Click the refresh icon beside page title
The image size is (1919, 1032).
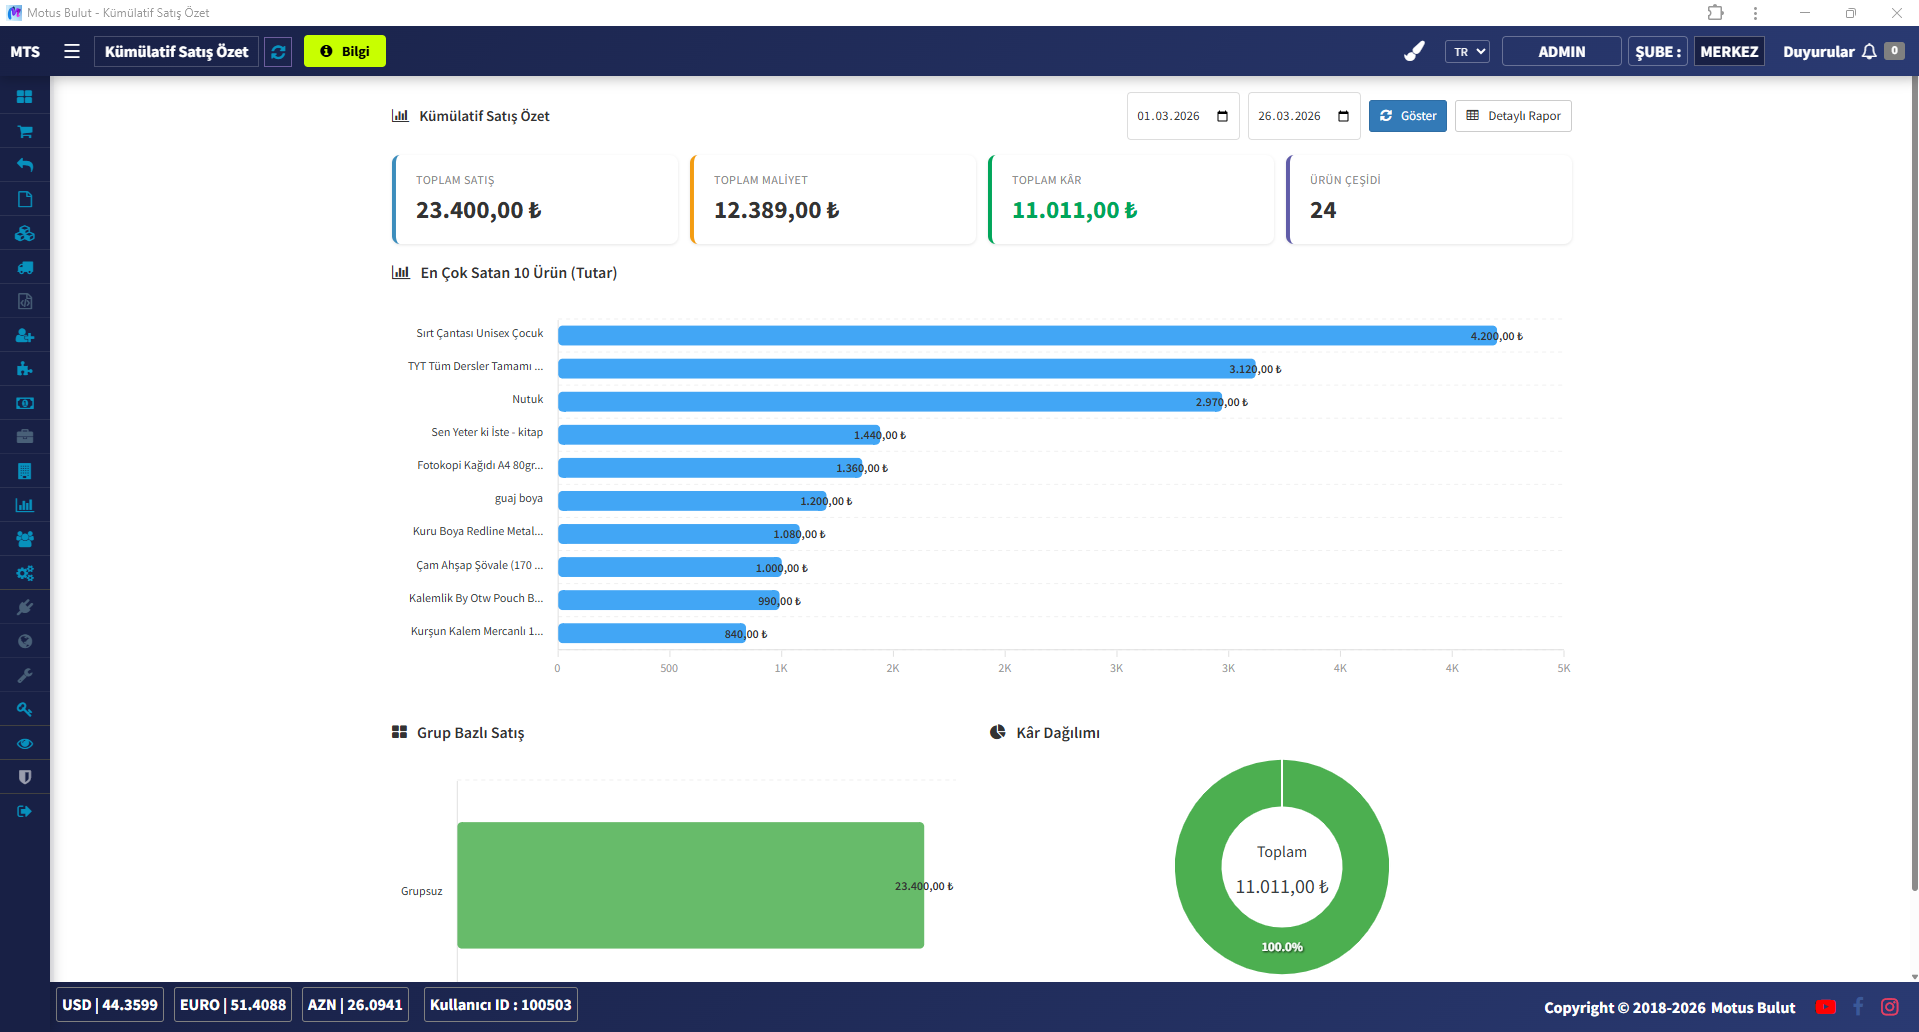pyautogui.click(x=279, y=51)
